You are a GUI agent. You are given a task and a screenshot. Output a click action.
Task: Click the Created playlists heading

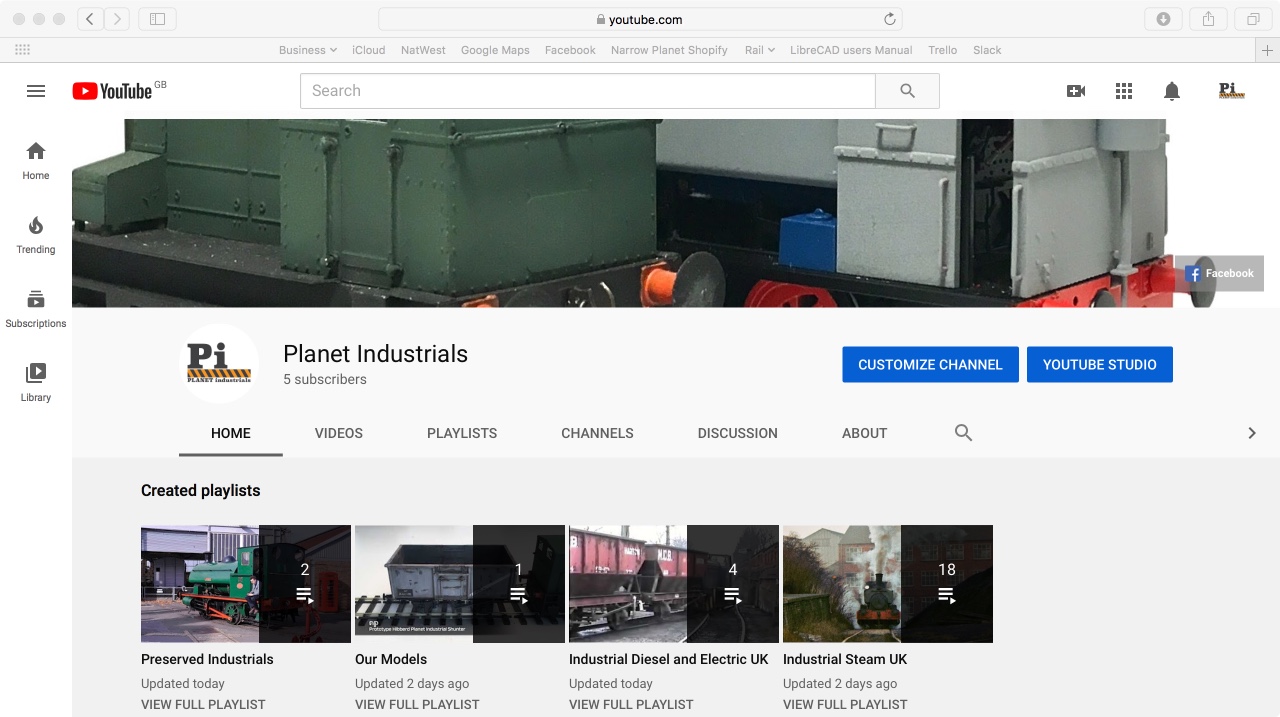click(x=200, y=491)
